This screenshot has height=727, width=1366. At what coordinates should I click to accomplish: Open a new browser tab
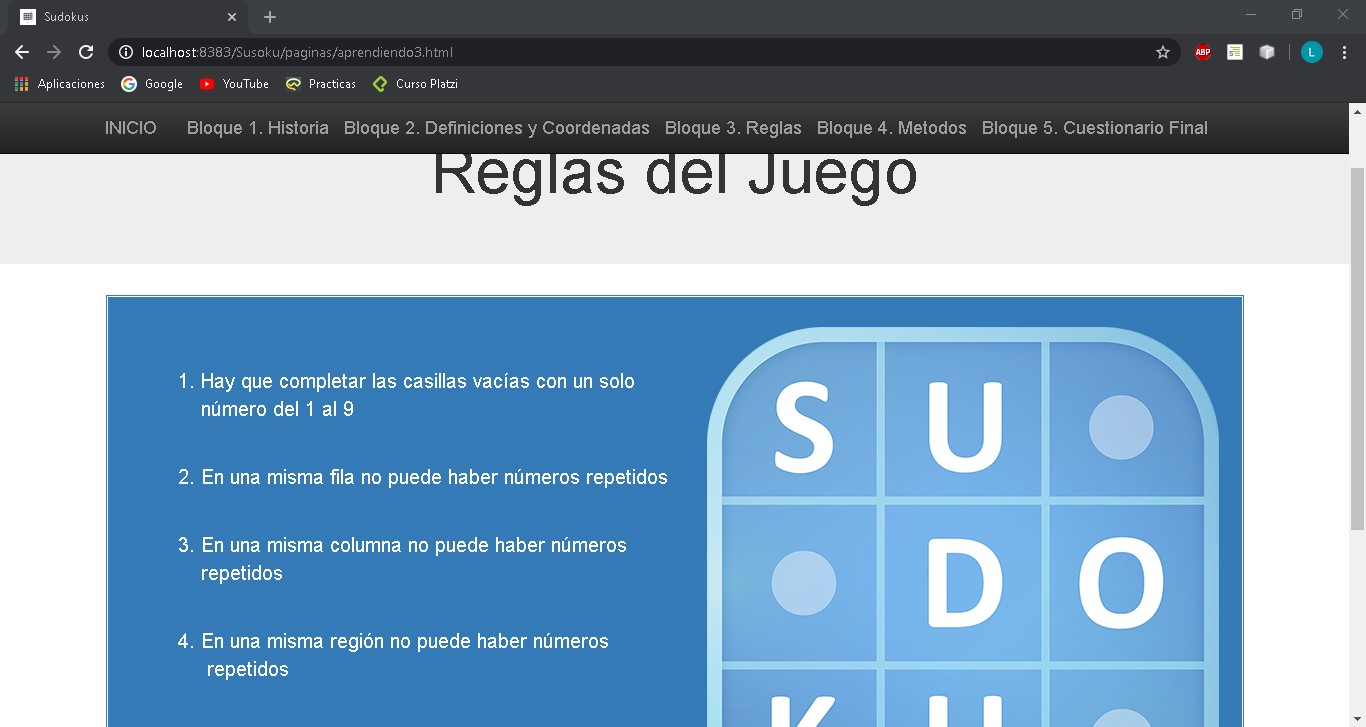click(269, 16)
